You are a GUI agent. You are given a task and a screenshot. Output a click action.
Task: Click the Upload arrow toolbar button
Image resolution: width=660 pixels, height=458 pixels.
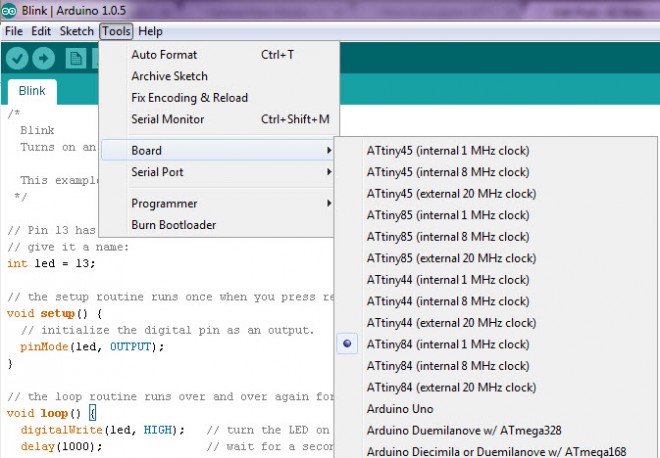coord(45,58)
